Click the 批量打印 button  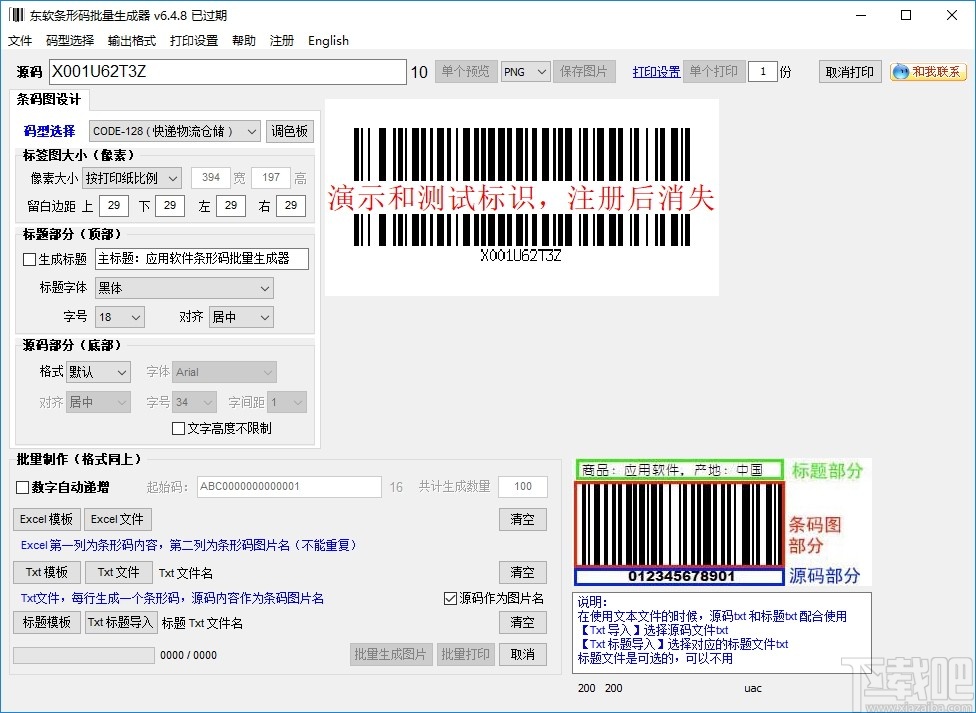pyautogui.click(x=465, y=654)
